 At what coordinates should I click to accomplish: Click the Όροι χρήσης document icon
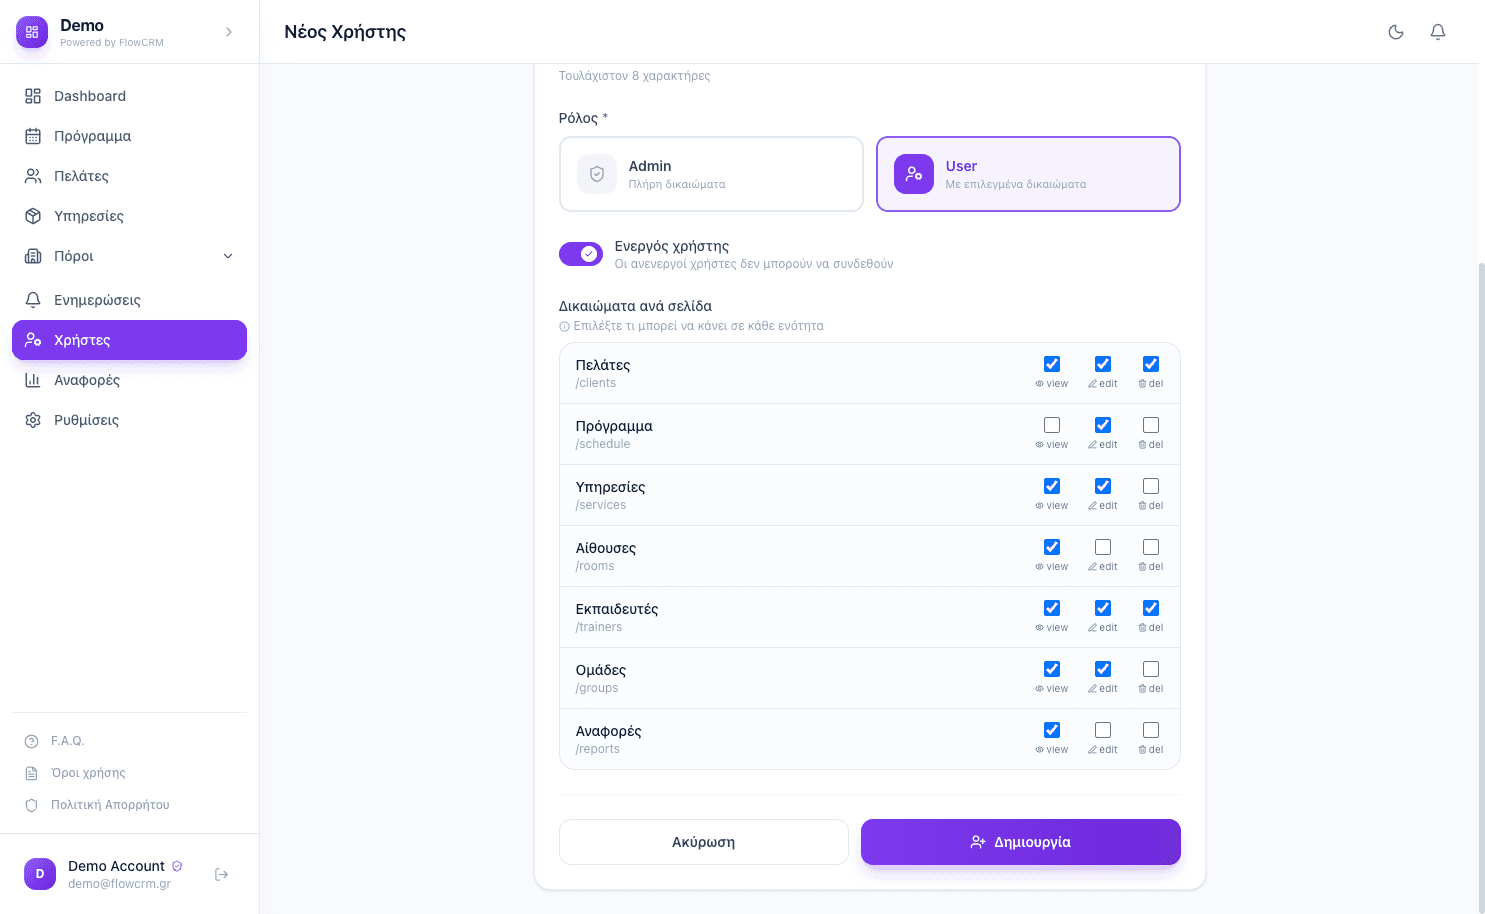coord(31,773)
